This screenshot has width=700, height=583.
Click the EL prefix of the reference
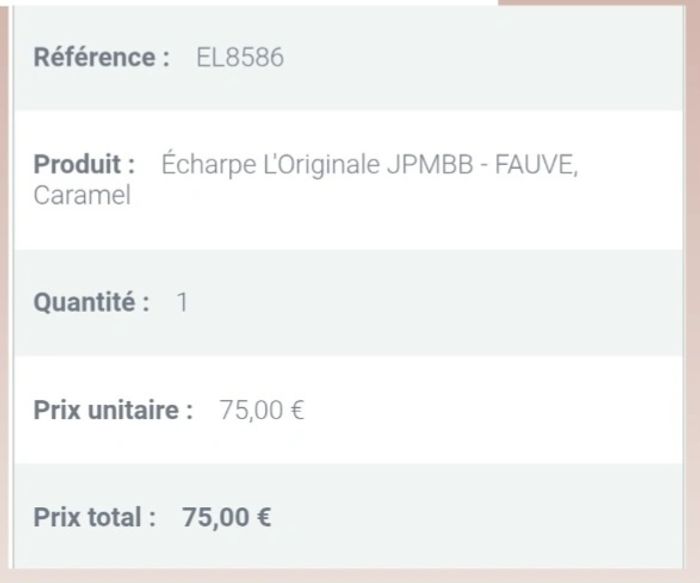(x=211, y=58)
